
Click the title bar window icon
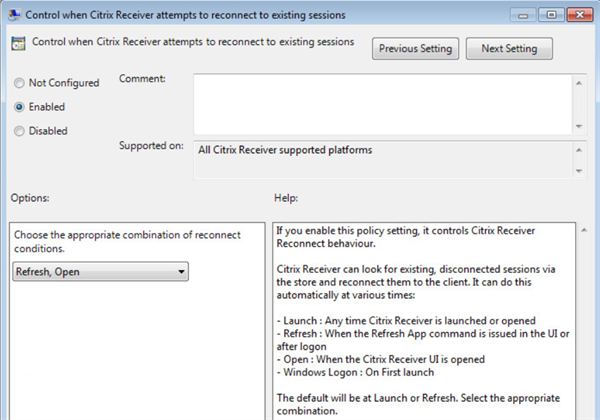(15, 15)
